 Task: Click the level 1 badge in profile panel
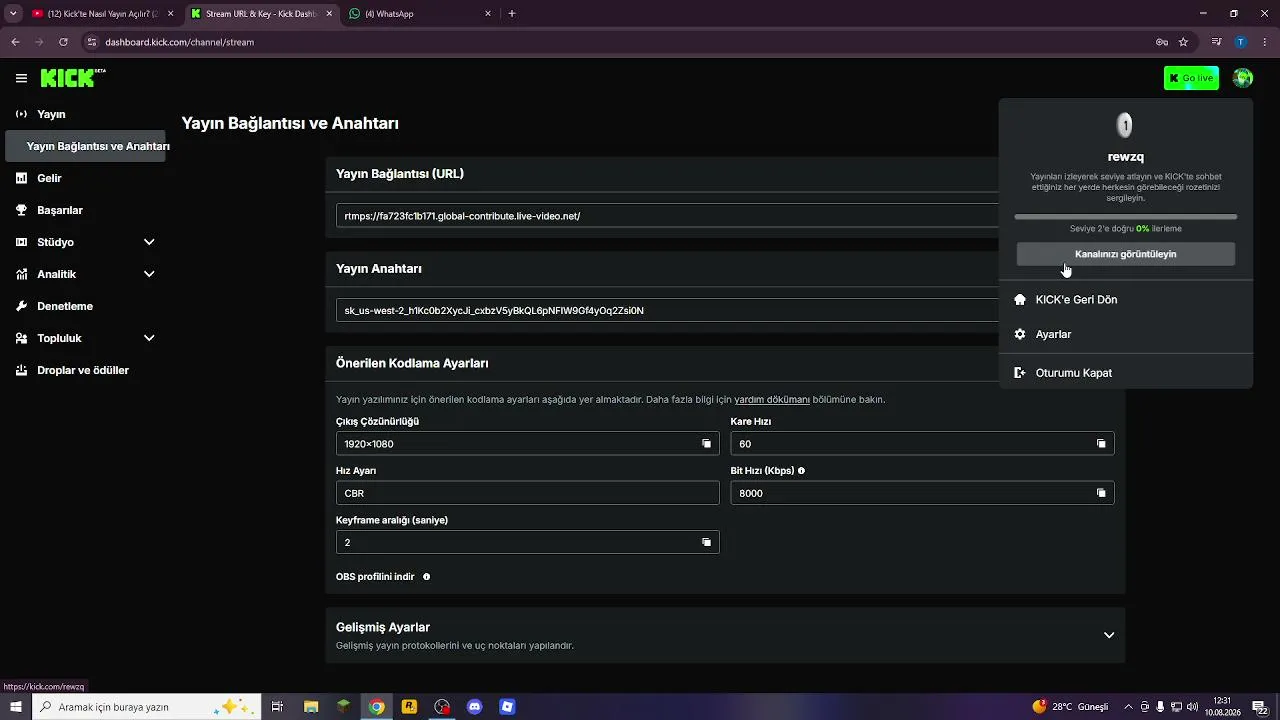pos(1125,125)
